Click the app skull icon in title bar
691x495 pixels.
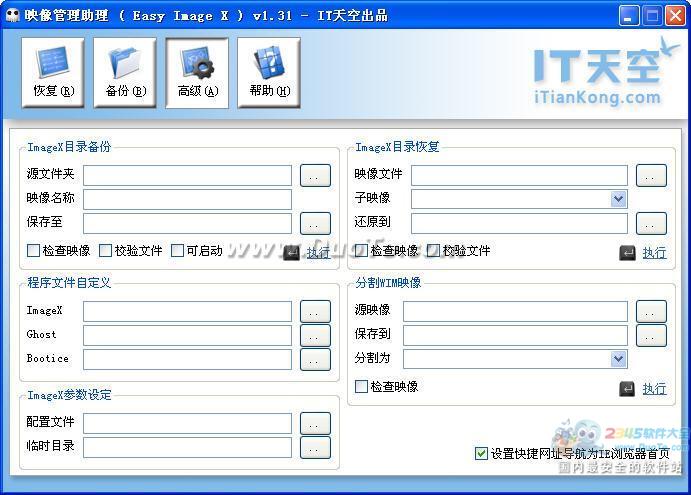pyautogui.click(x=13, y=15)
